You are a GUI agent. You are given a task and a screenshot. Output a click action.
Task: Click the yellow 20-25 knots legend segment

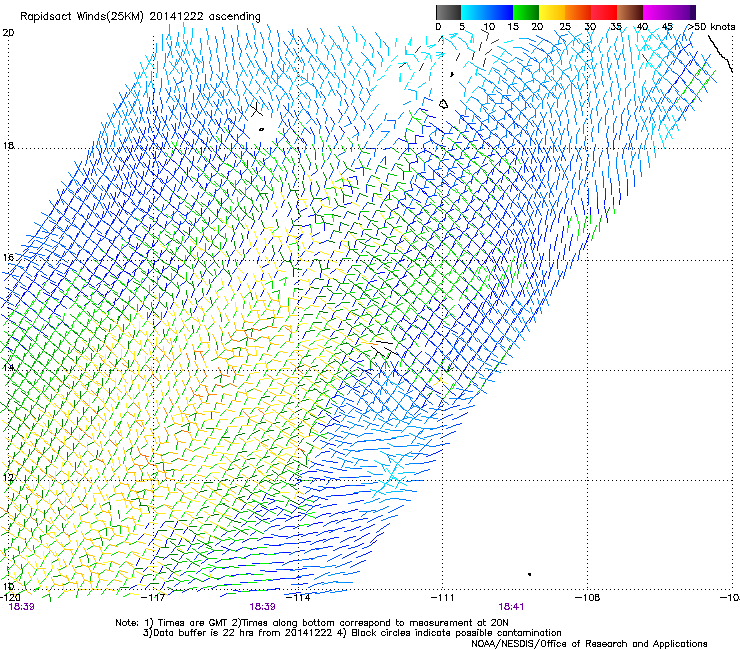click(552, 12)
